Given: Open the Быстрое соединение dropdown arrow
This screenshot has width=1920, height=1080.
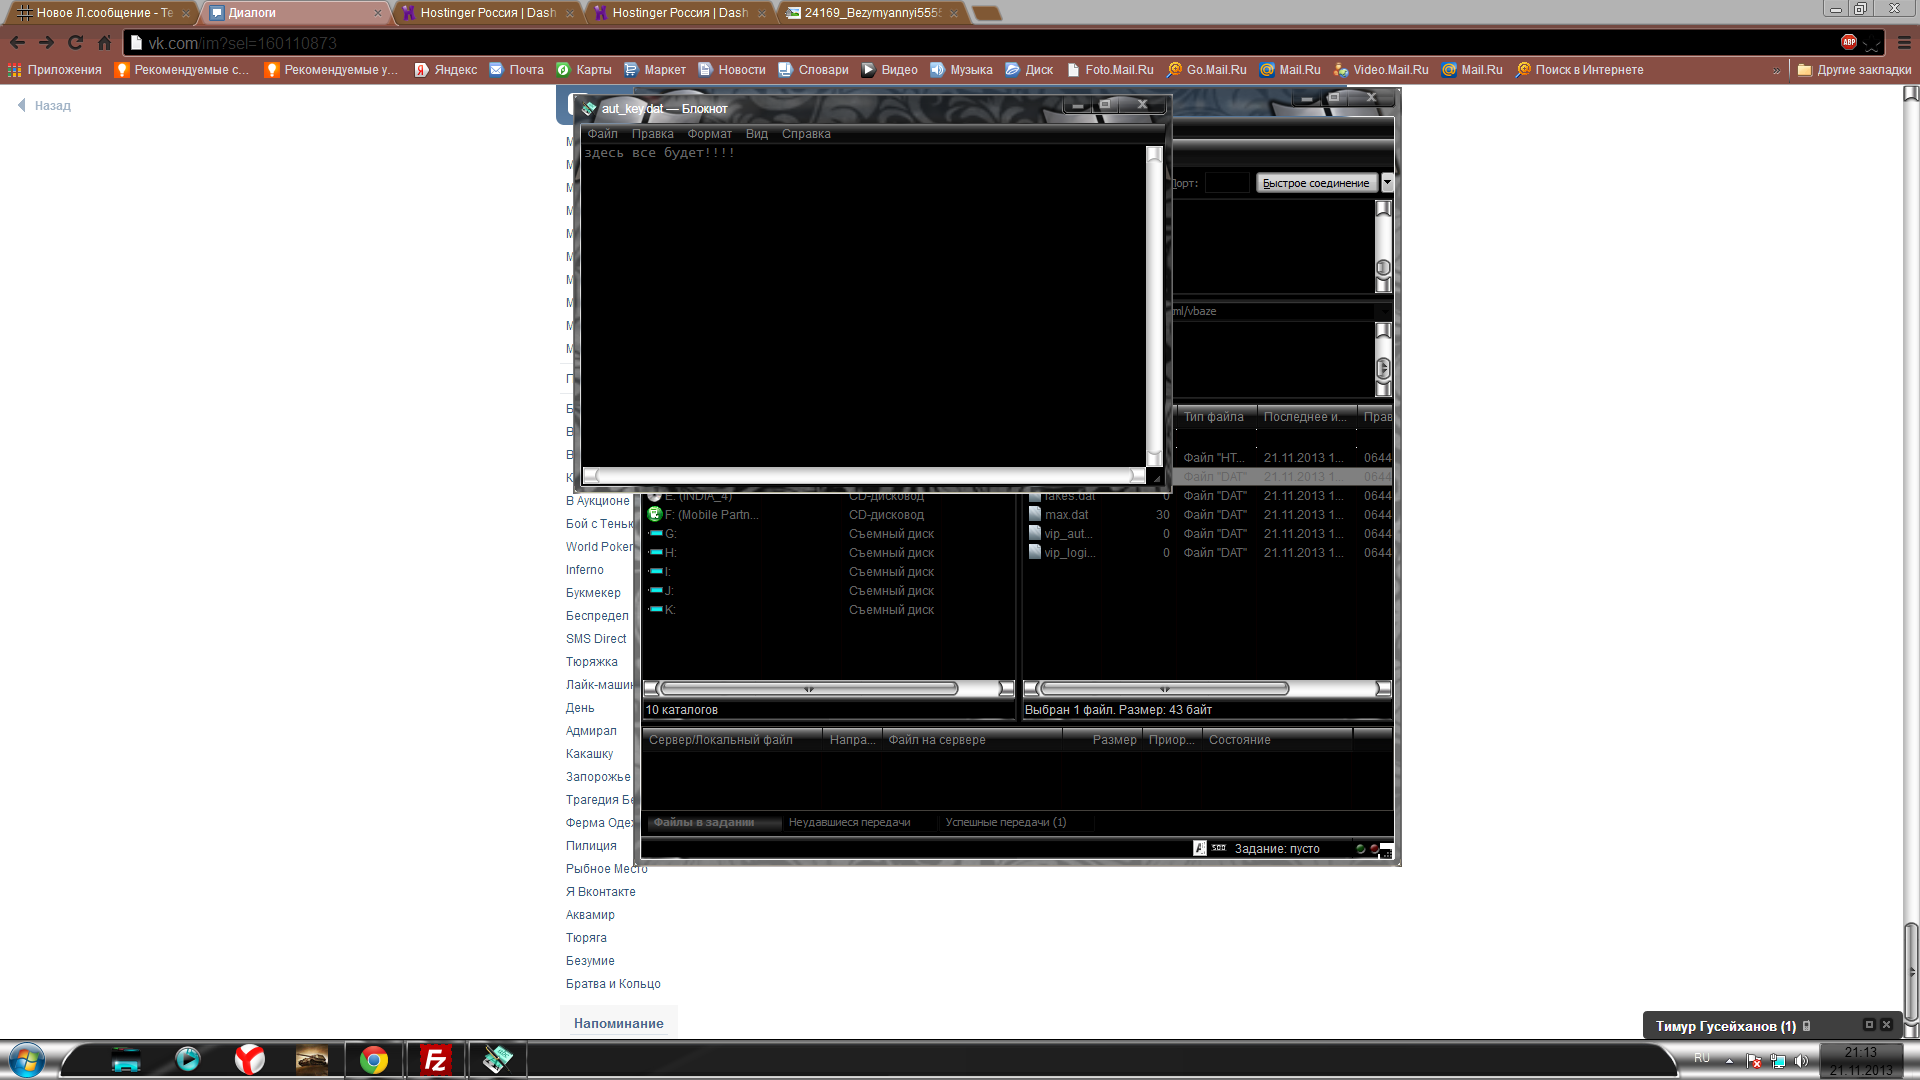Looking at the screenshot, I should click(x=1387, y=183).
